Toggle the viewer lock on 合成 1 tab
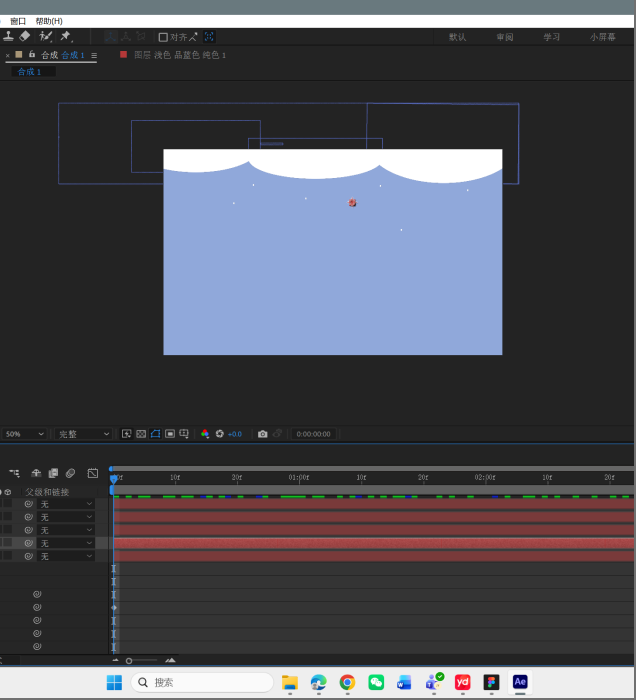Viewport: 636px width, 700px height. (x=32, y=54)
